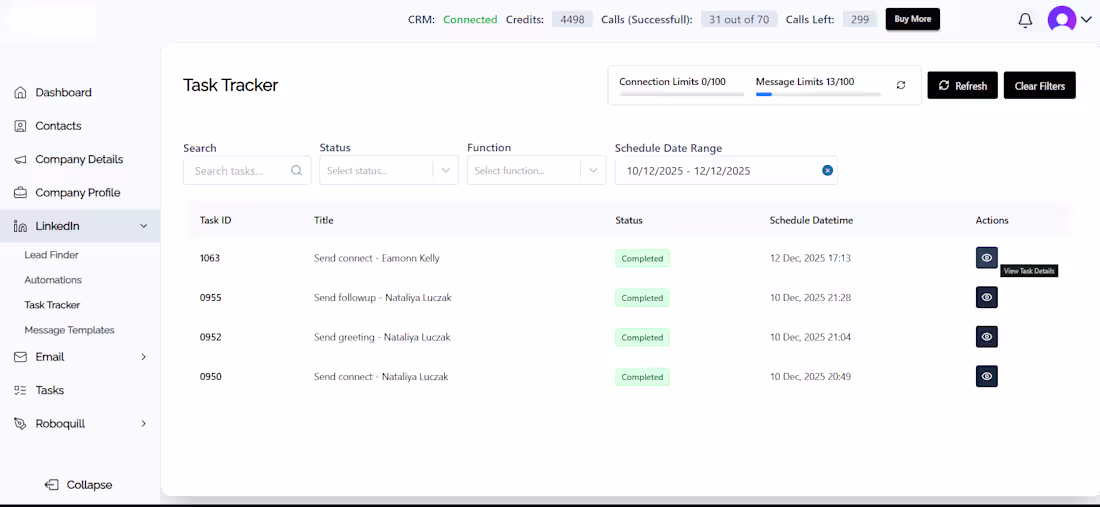
Task: Click the Buy More button
Action: (x=913, y=19)
